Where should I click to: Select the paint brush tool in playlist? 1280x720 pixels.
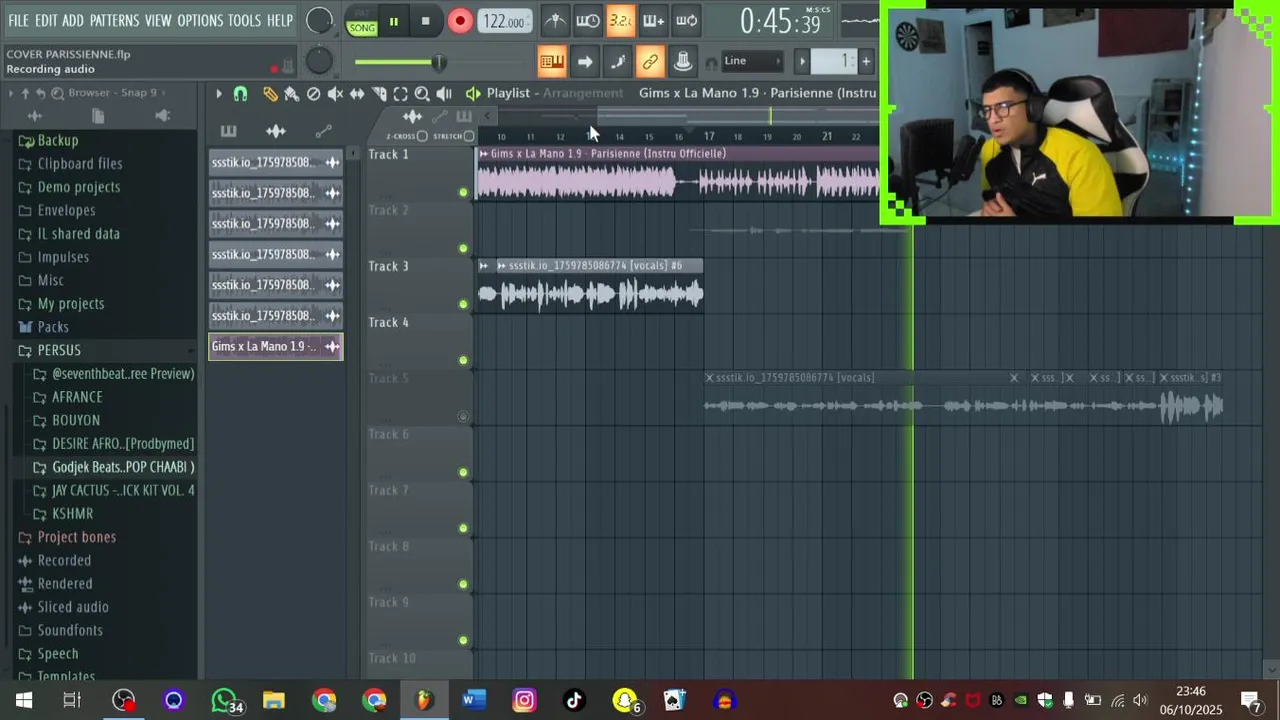[291, 94]
